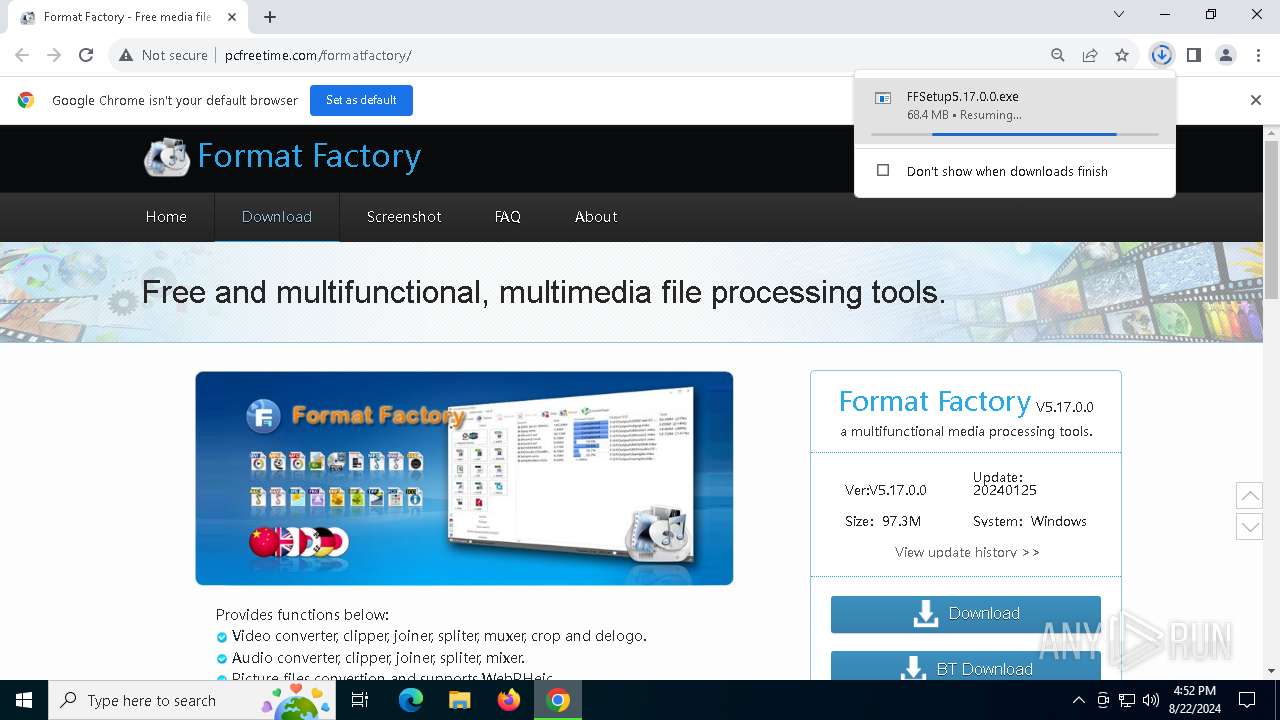
Task: Click the page scroll-up arrow widget
Action: point(1249,495)
